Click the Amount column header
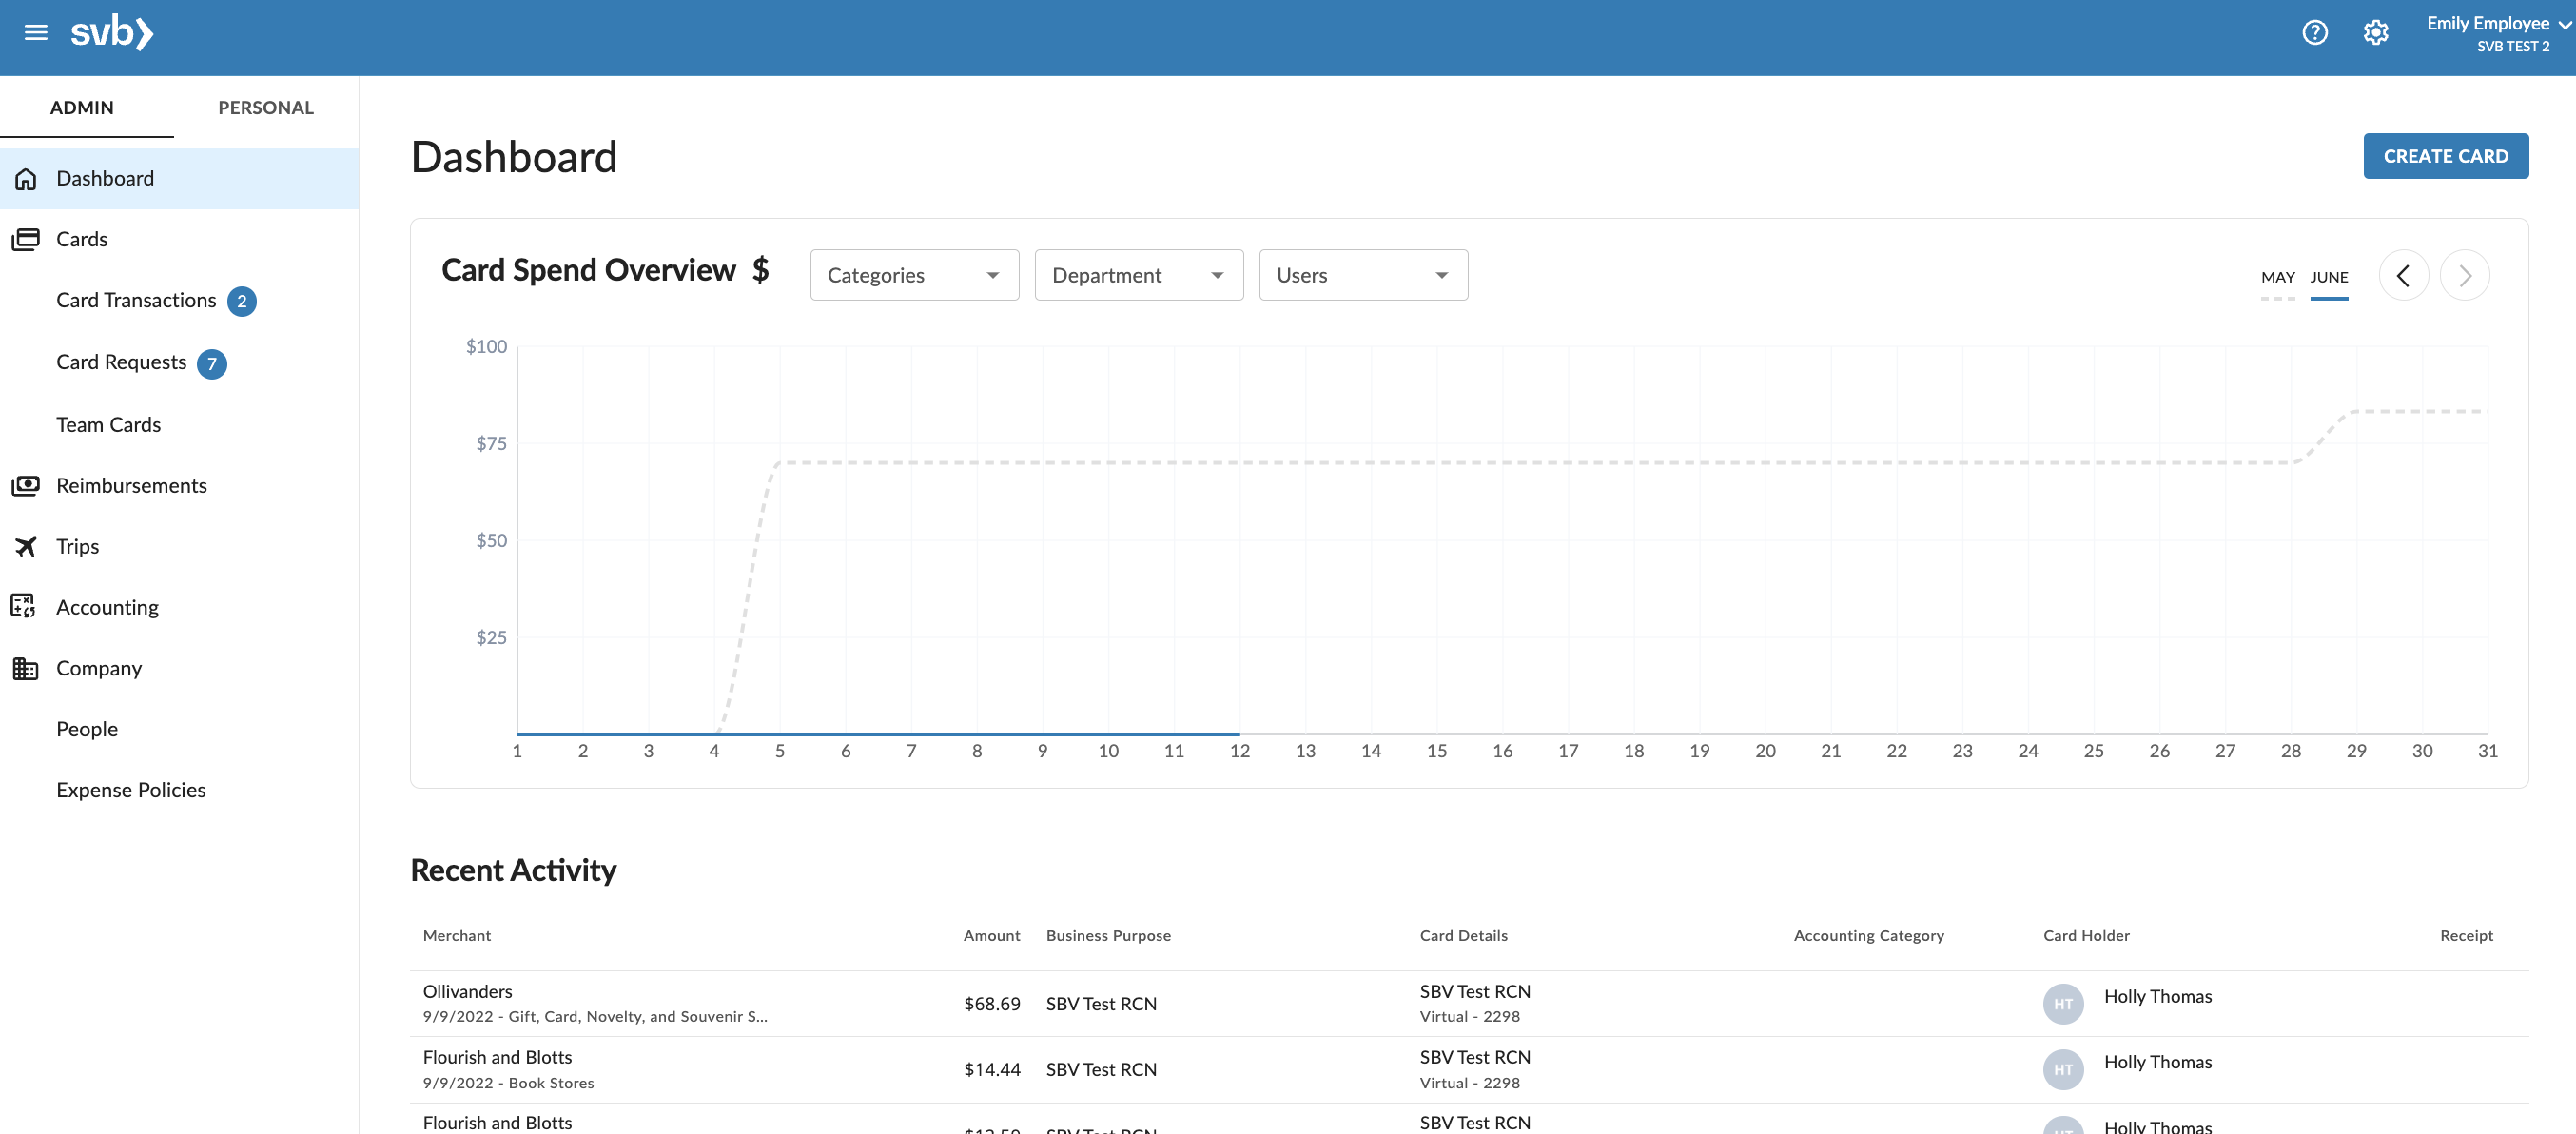2576x1134 pixels. (x=991, y=936)
